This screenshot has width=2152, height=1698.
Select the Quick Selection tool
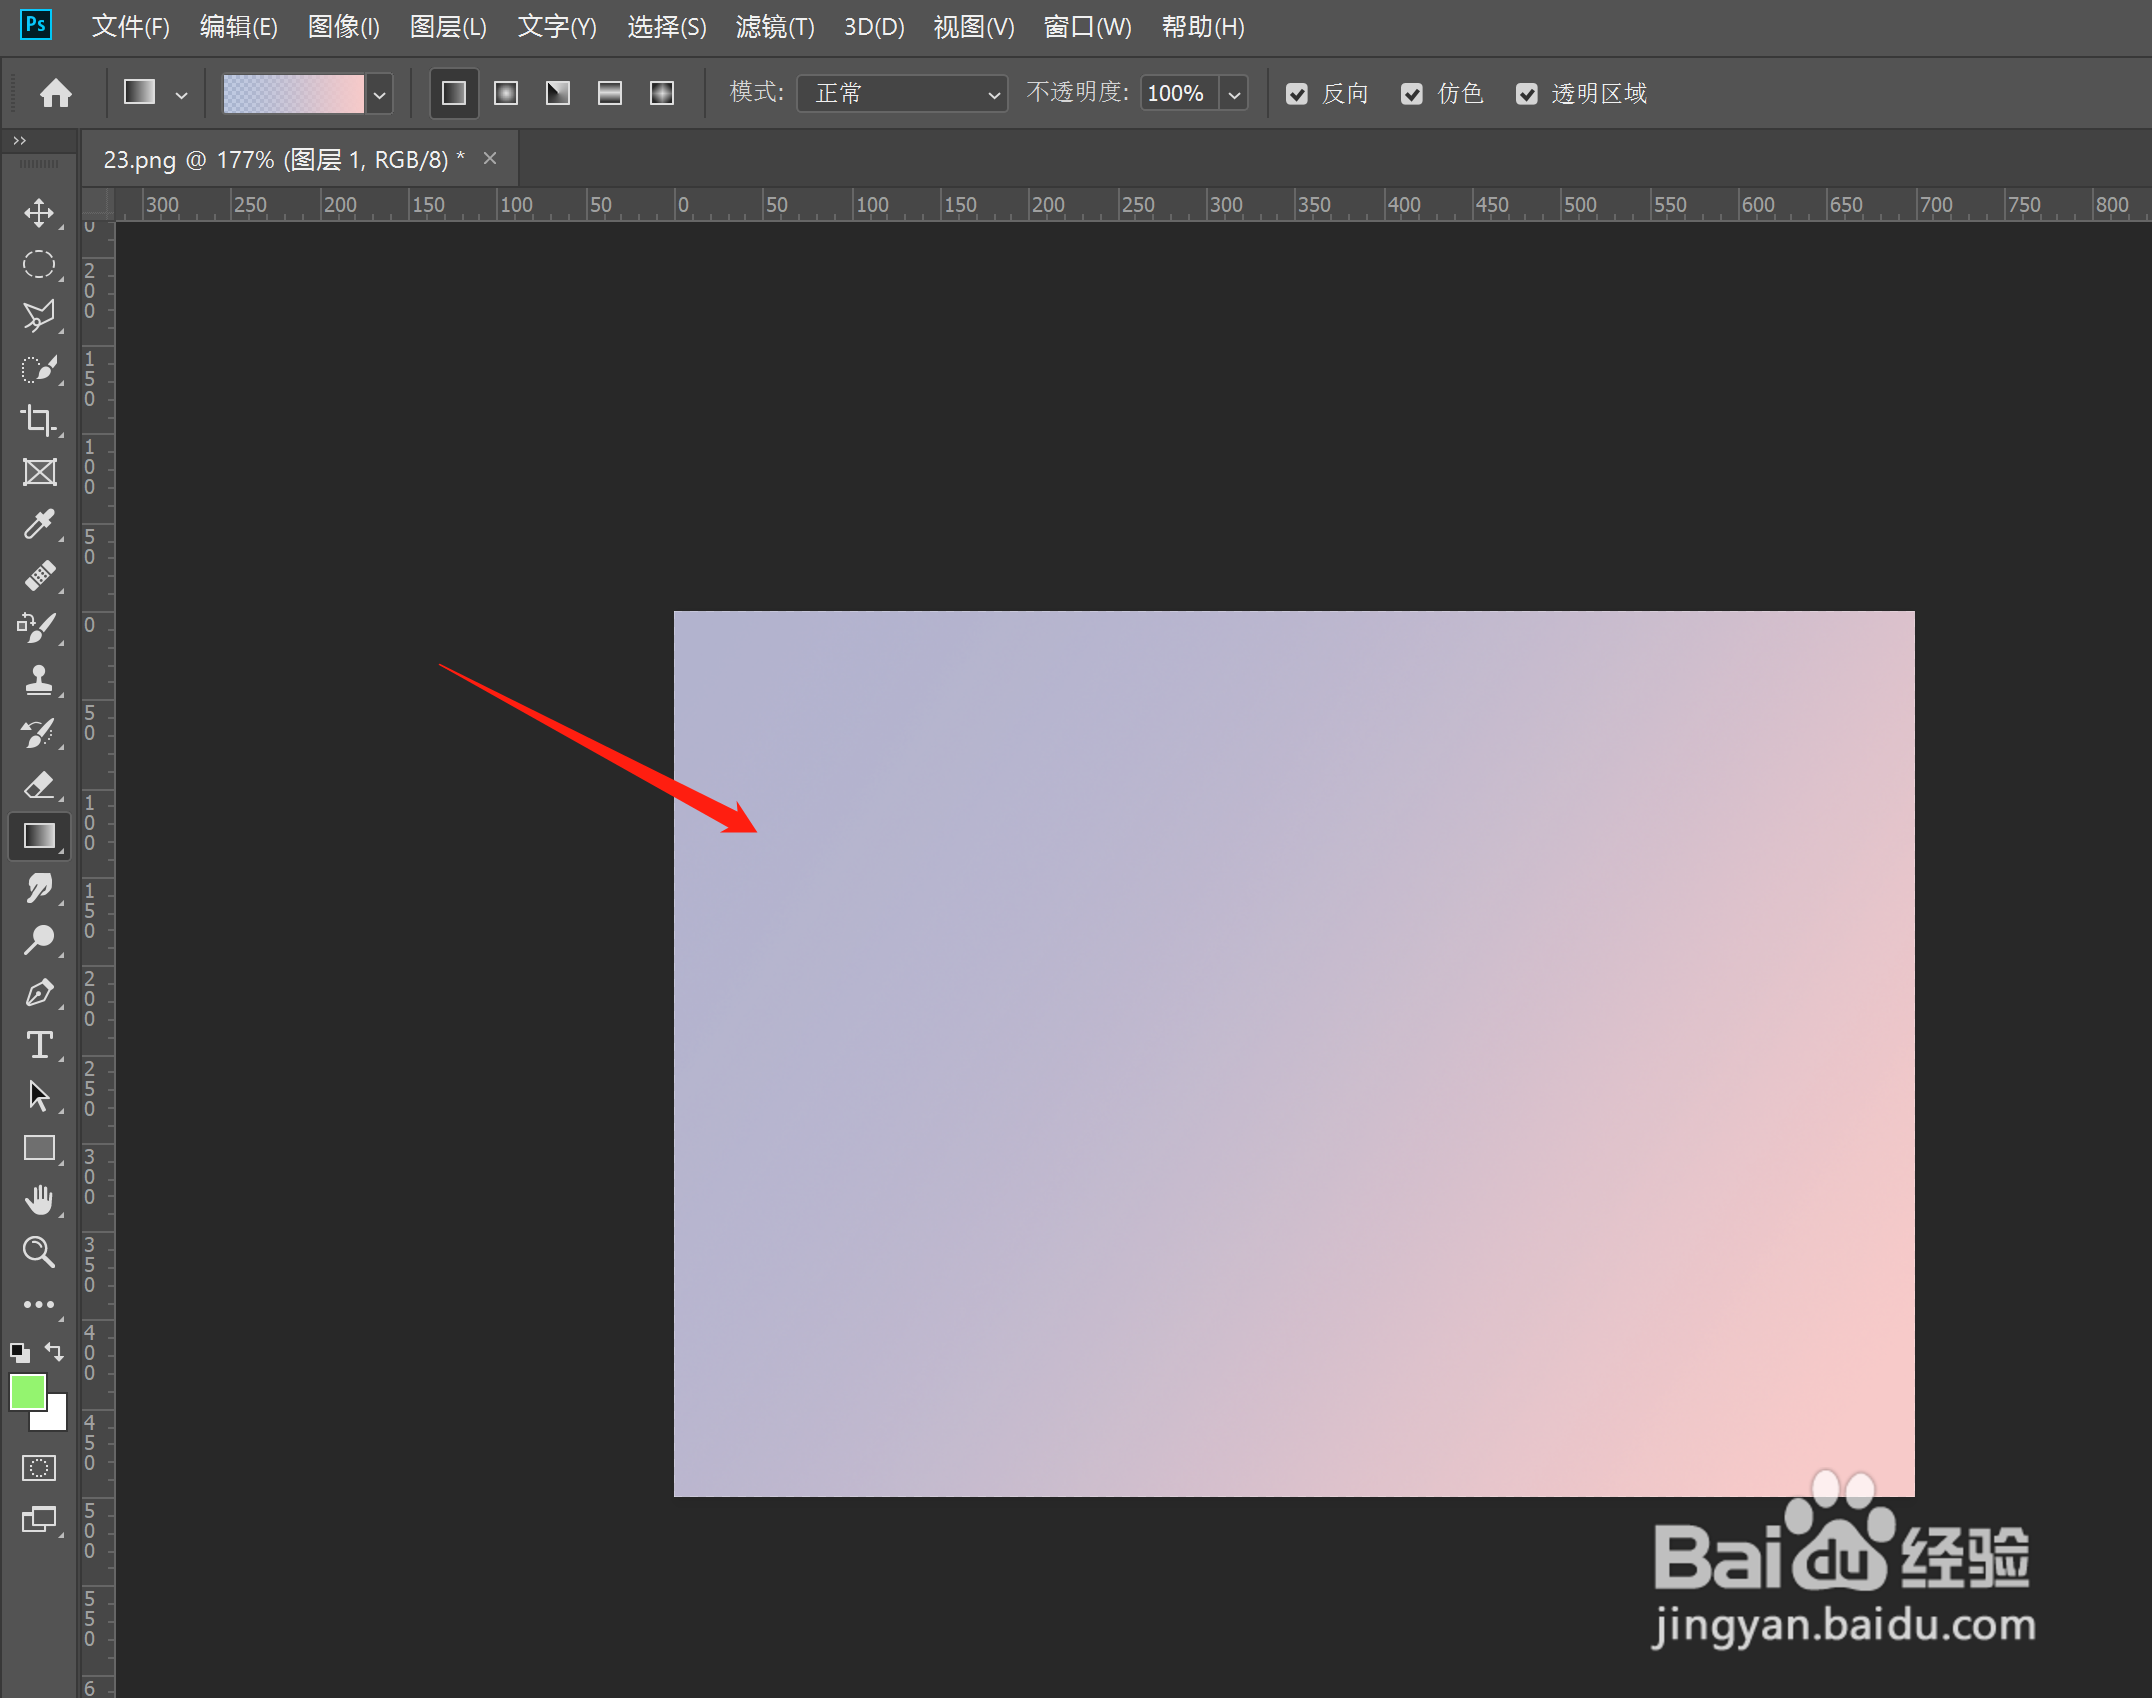tap(39, 369)
